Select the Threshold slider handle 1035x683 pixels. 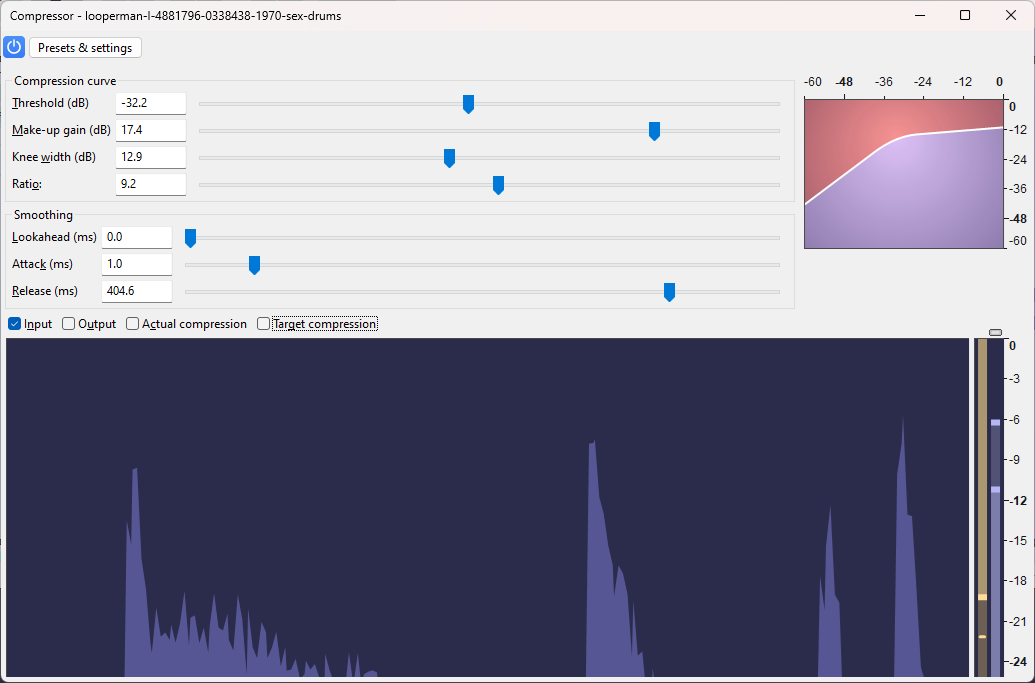467,103
